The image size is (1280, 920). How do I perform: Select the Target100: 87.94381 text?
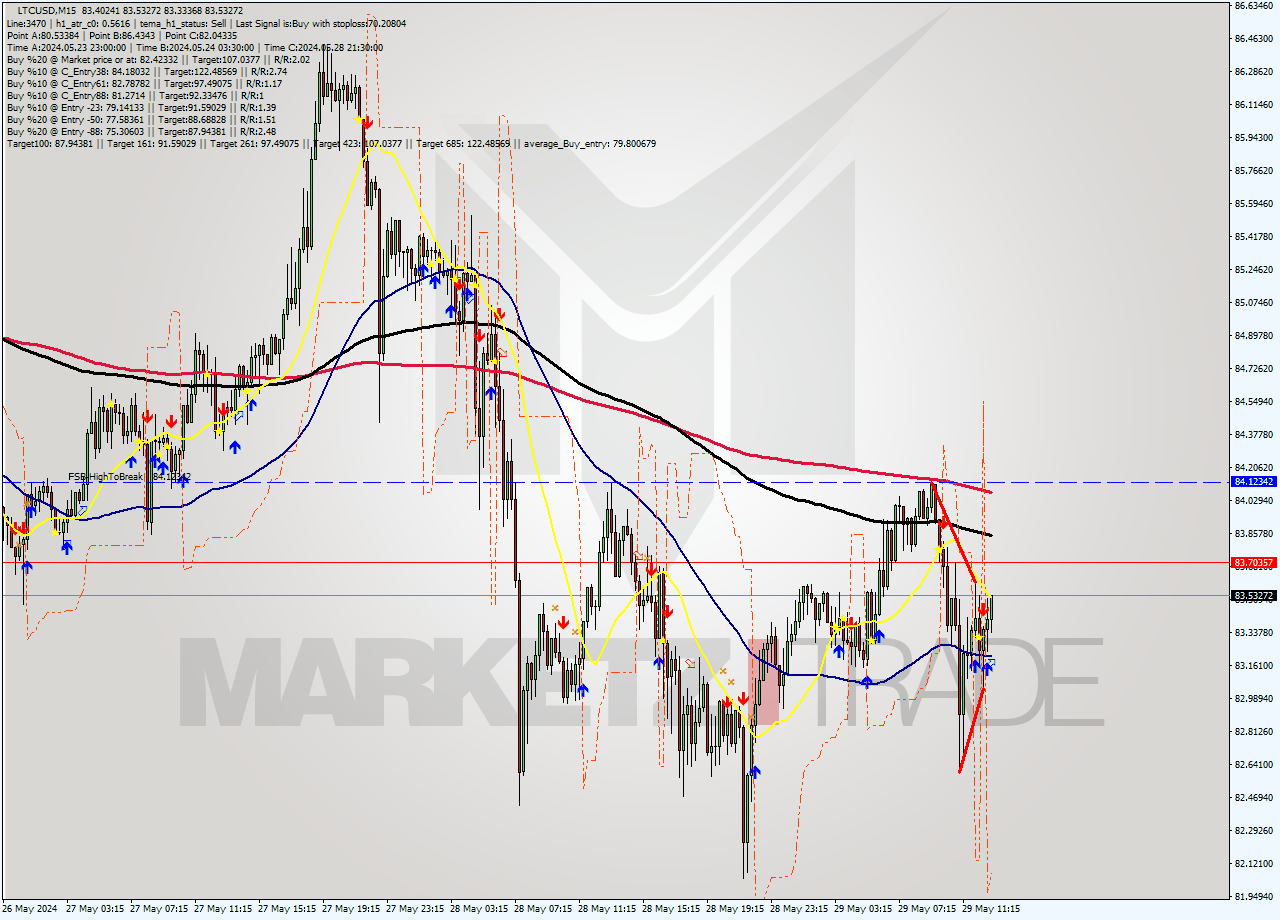click(50, 144)
